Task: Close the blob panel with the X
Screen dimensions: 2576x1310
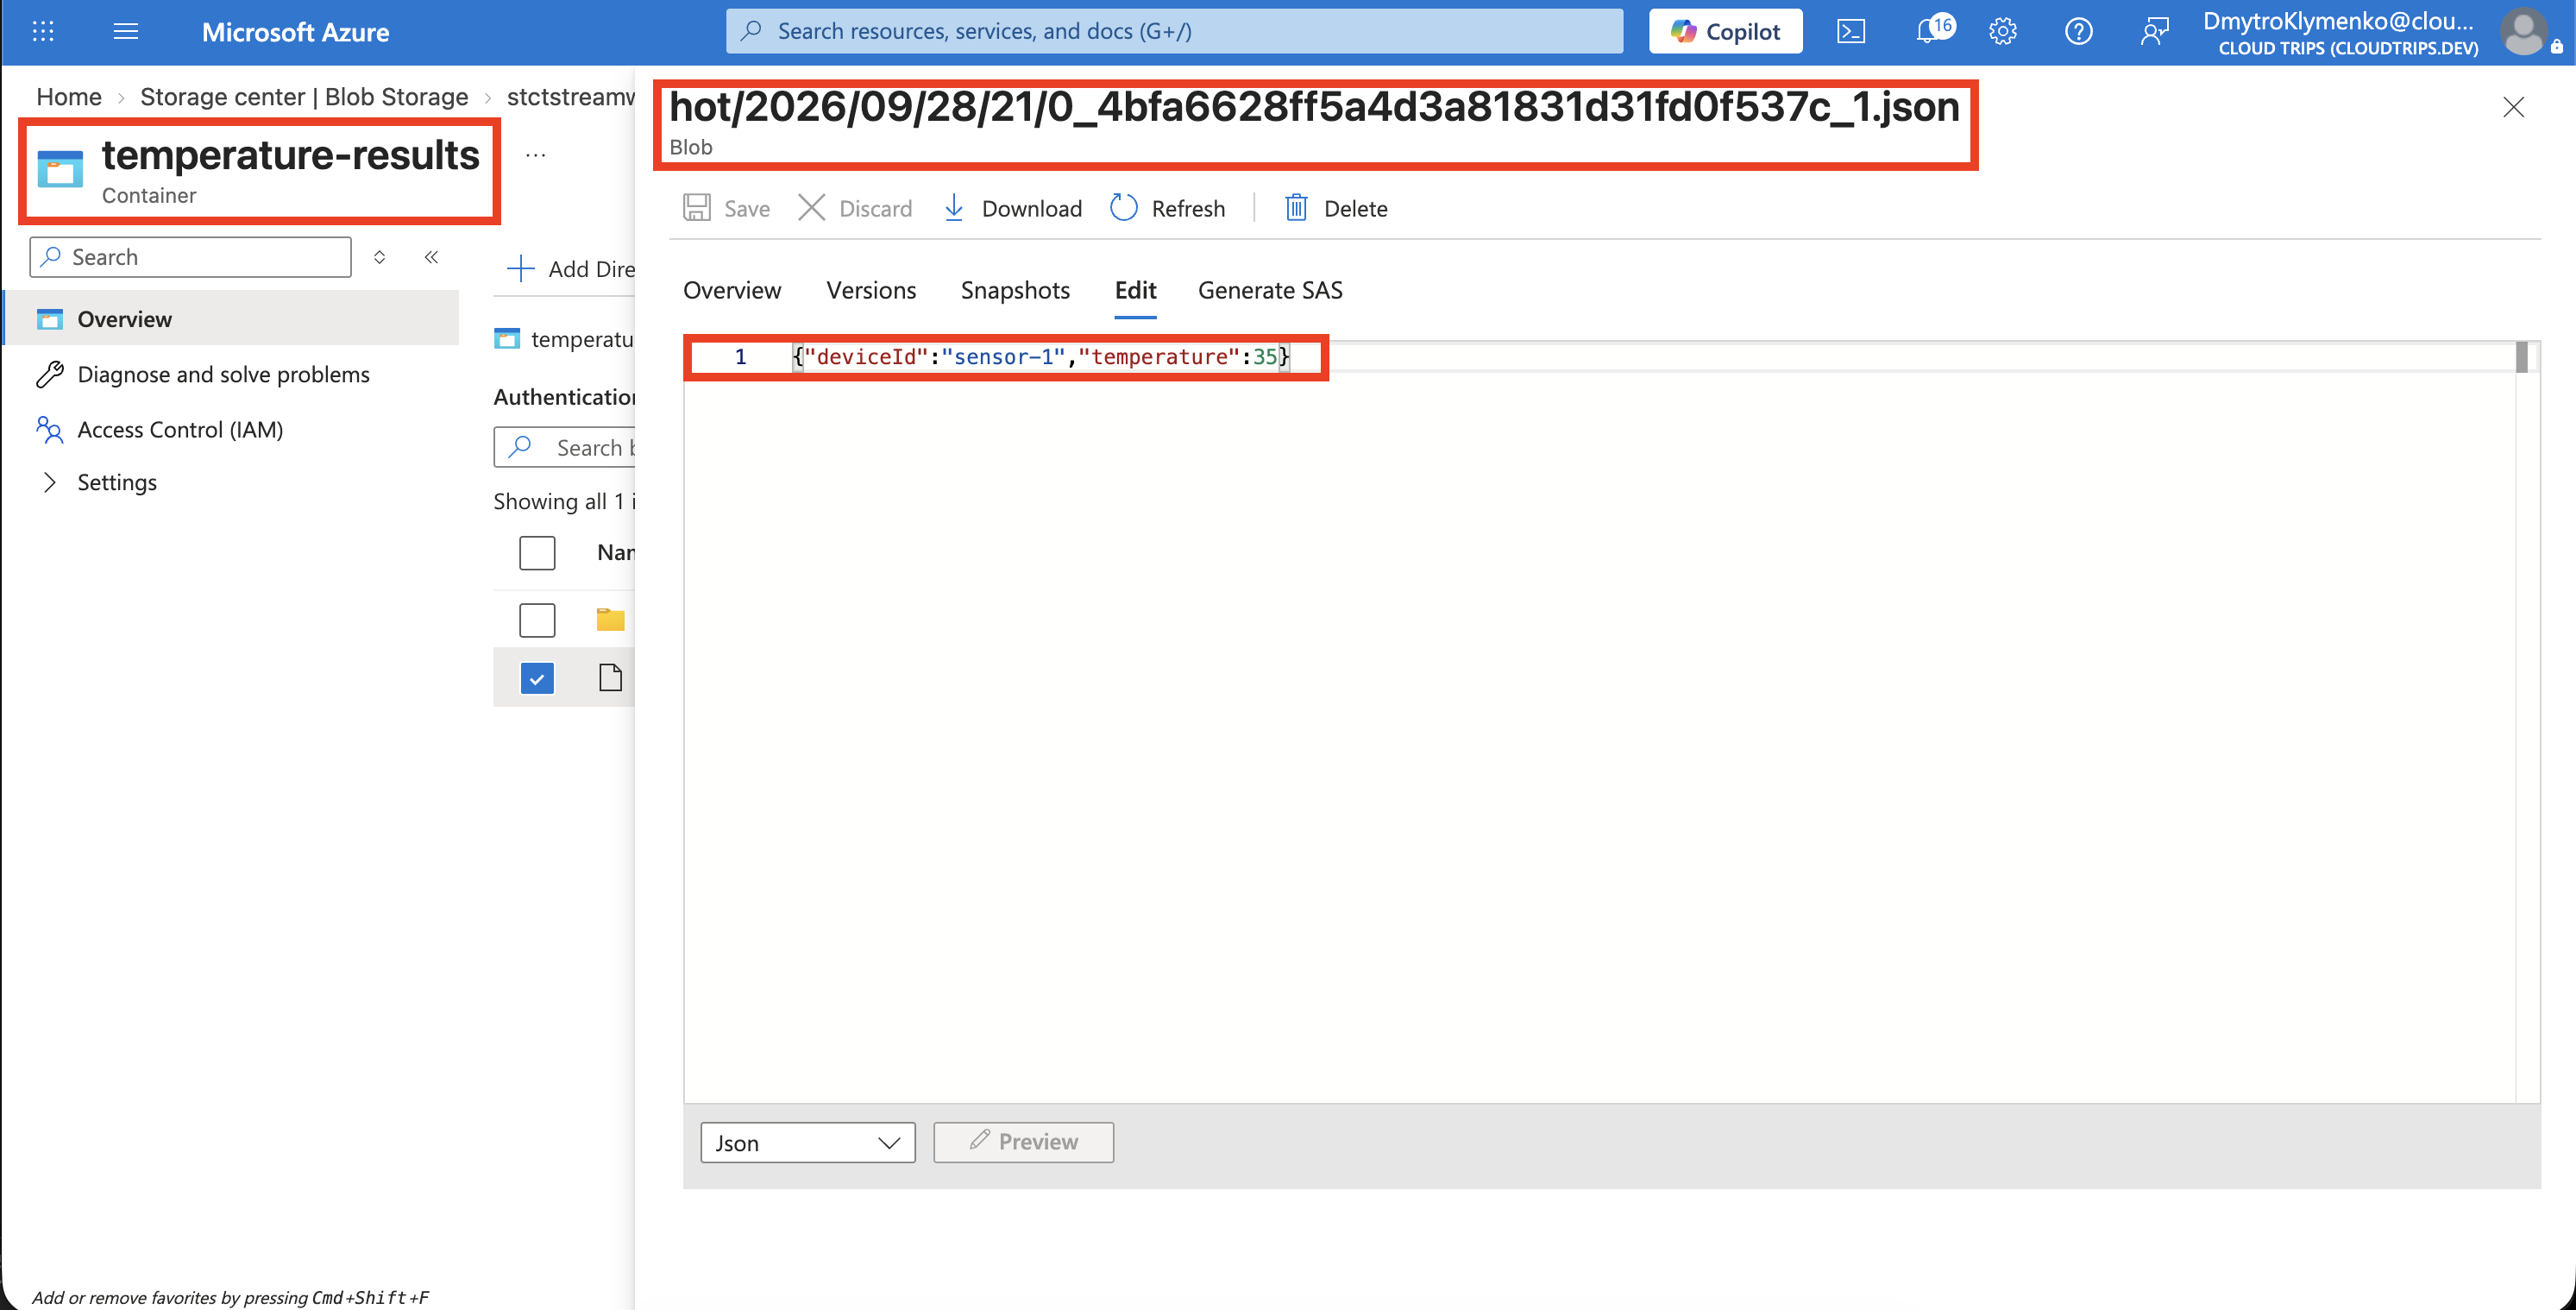Action: click(2513, 107)
